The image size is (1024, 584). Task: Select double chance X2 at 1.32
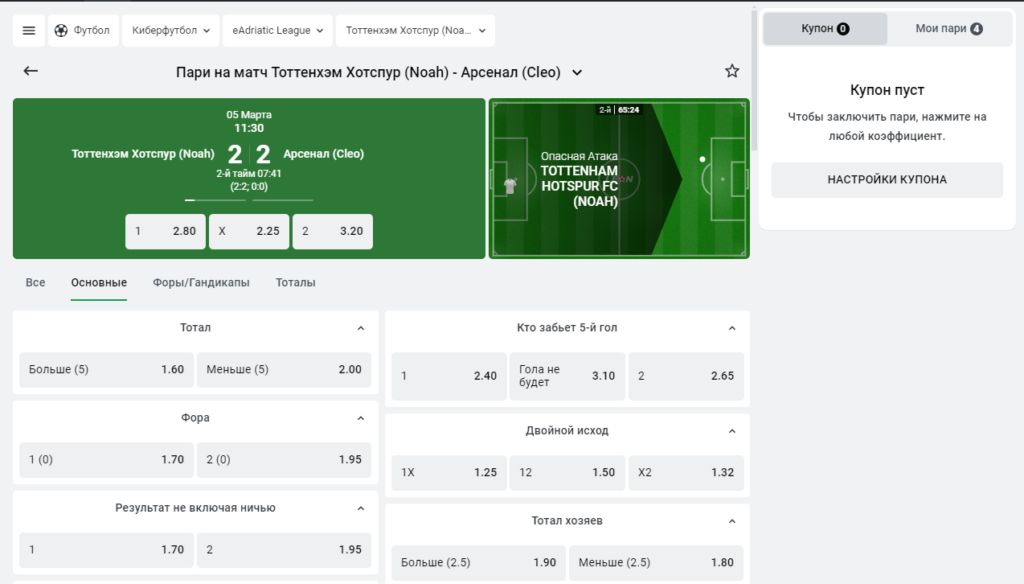pyautogui.click(x=686, y=473)
